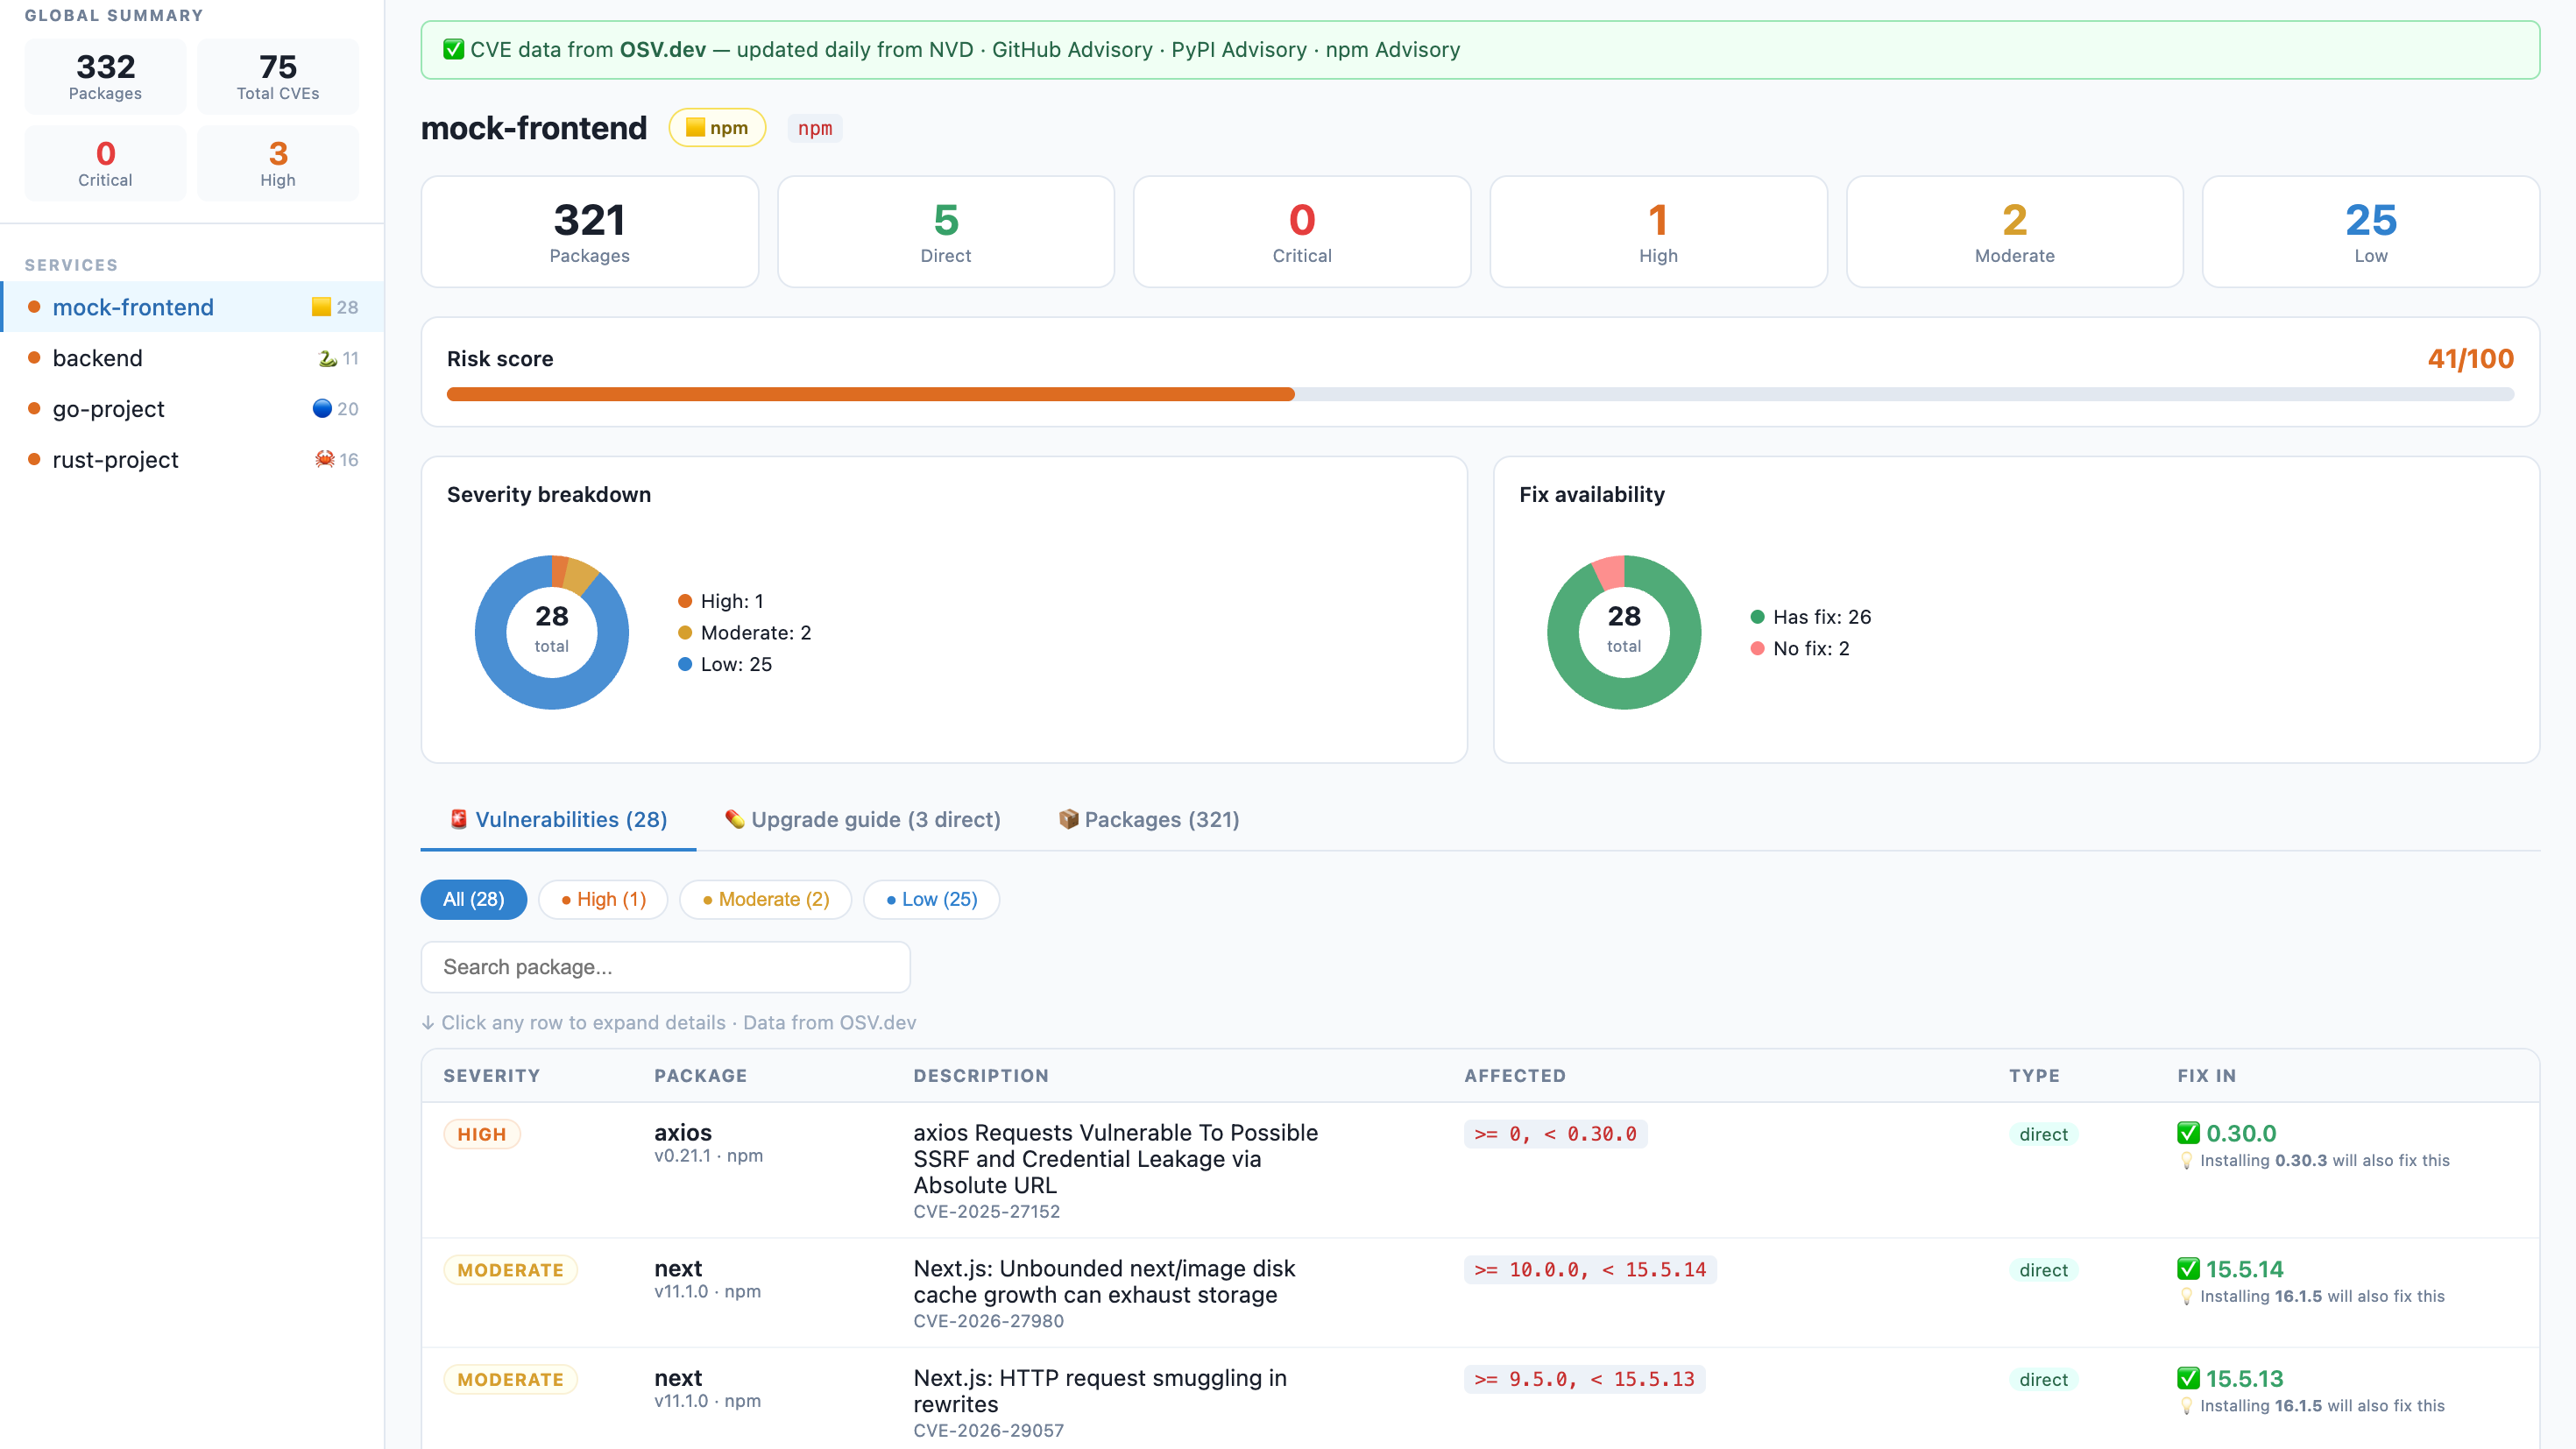Toggle the High (1) severity filter
The image size is (2576, 1449).
602,899
